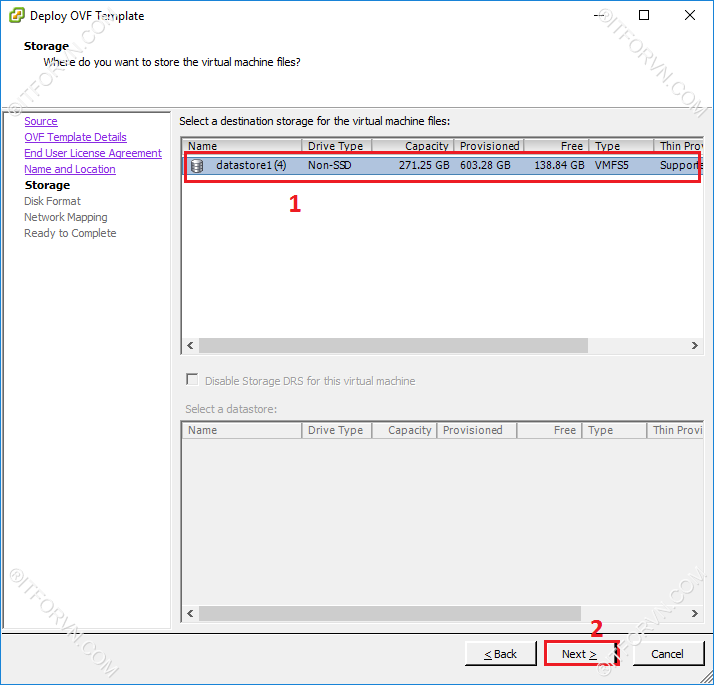Open the Source step link
This screenshot has width=714, height=685.
pyautogui.click(x=41, y=121)
